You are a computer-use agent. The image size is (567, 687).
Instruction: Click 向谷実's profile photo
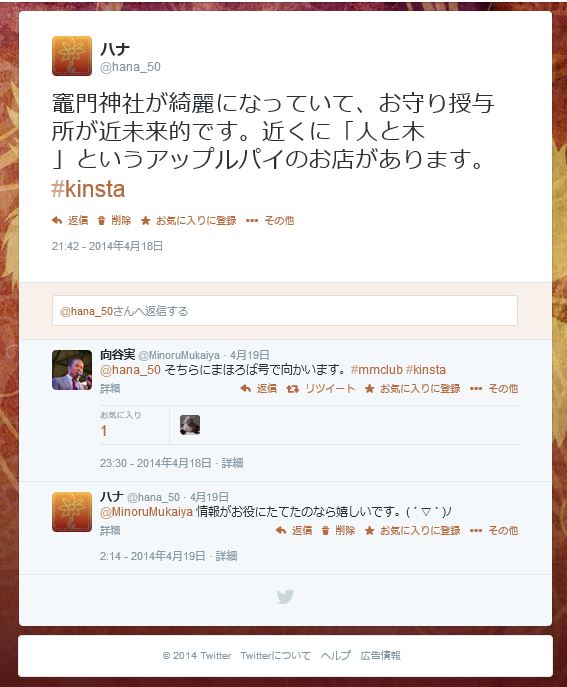[72, 370]
